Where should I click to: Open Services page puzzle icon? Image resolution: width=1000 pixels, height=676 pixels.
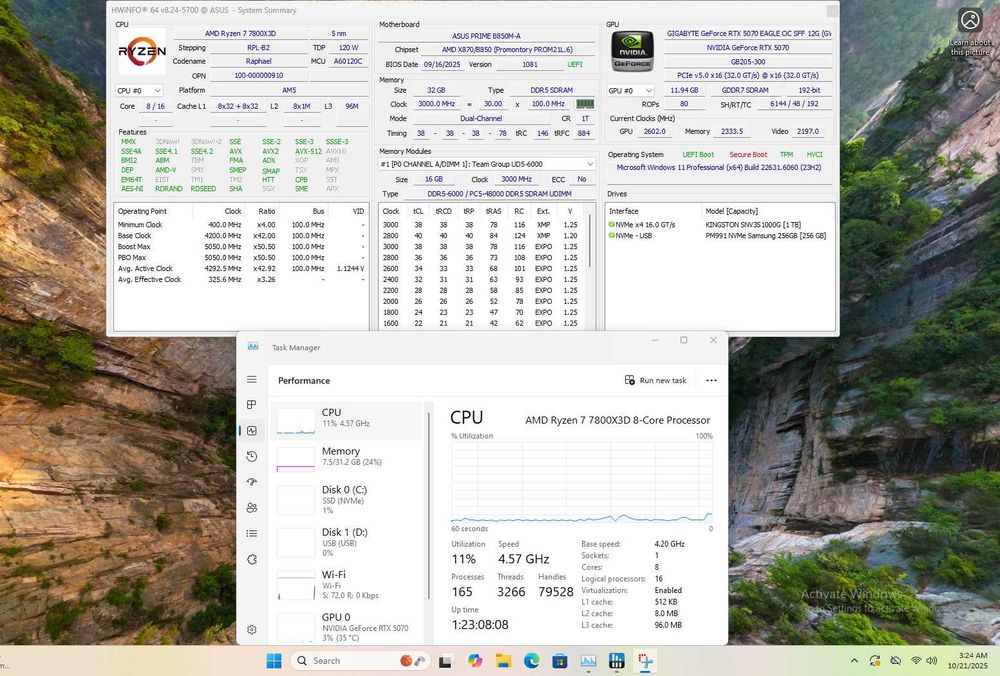point(252,560)
